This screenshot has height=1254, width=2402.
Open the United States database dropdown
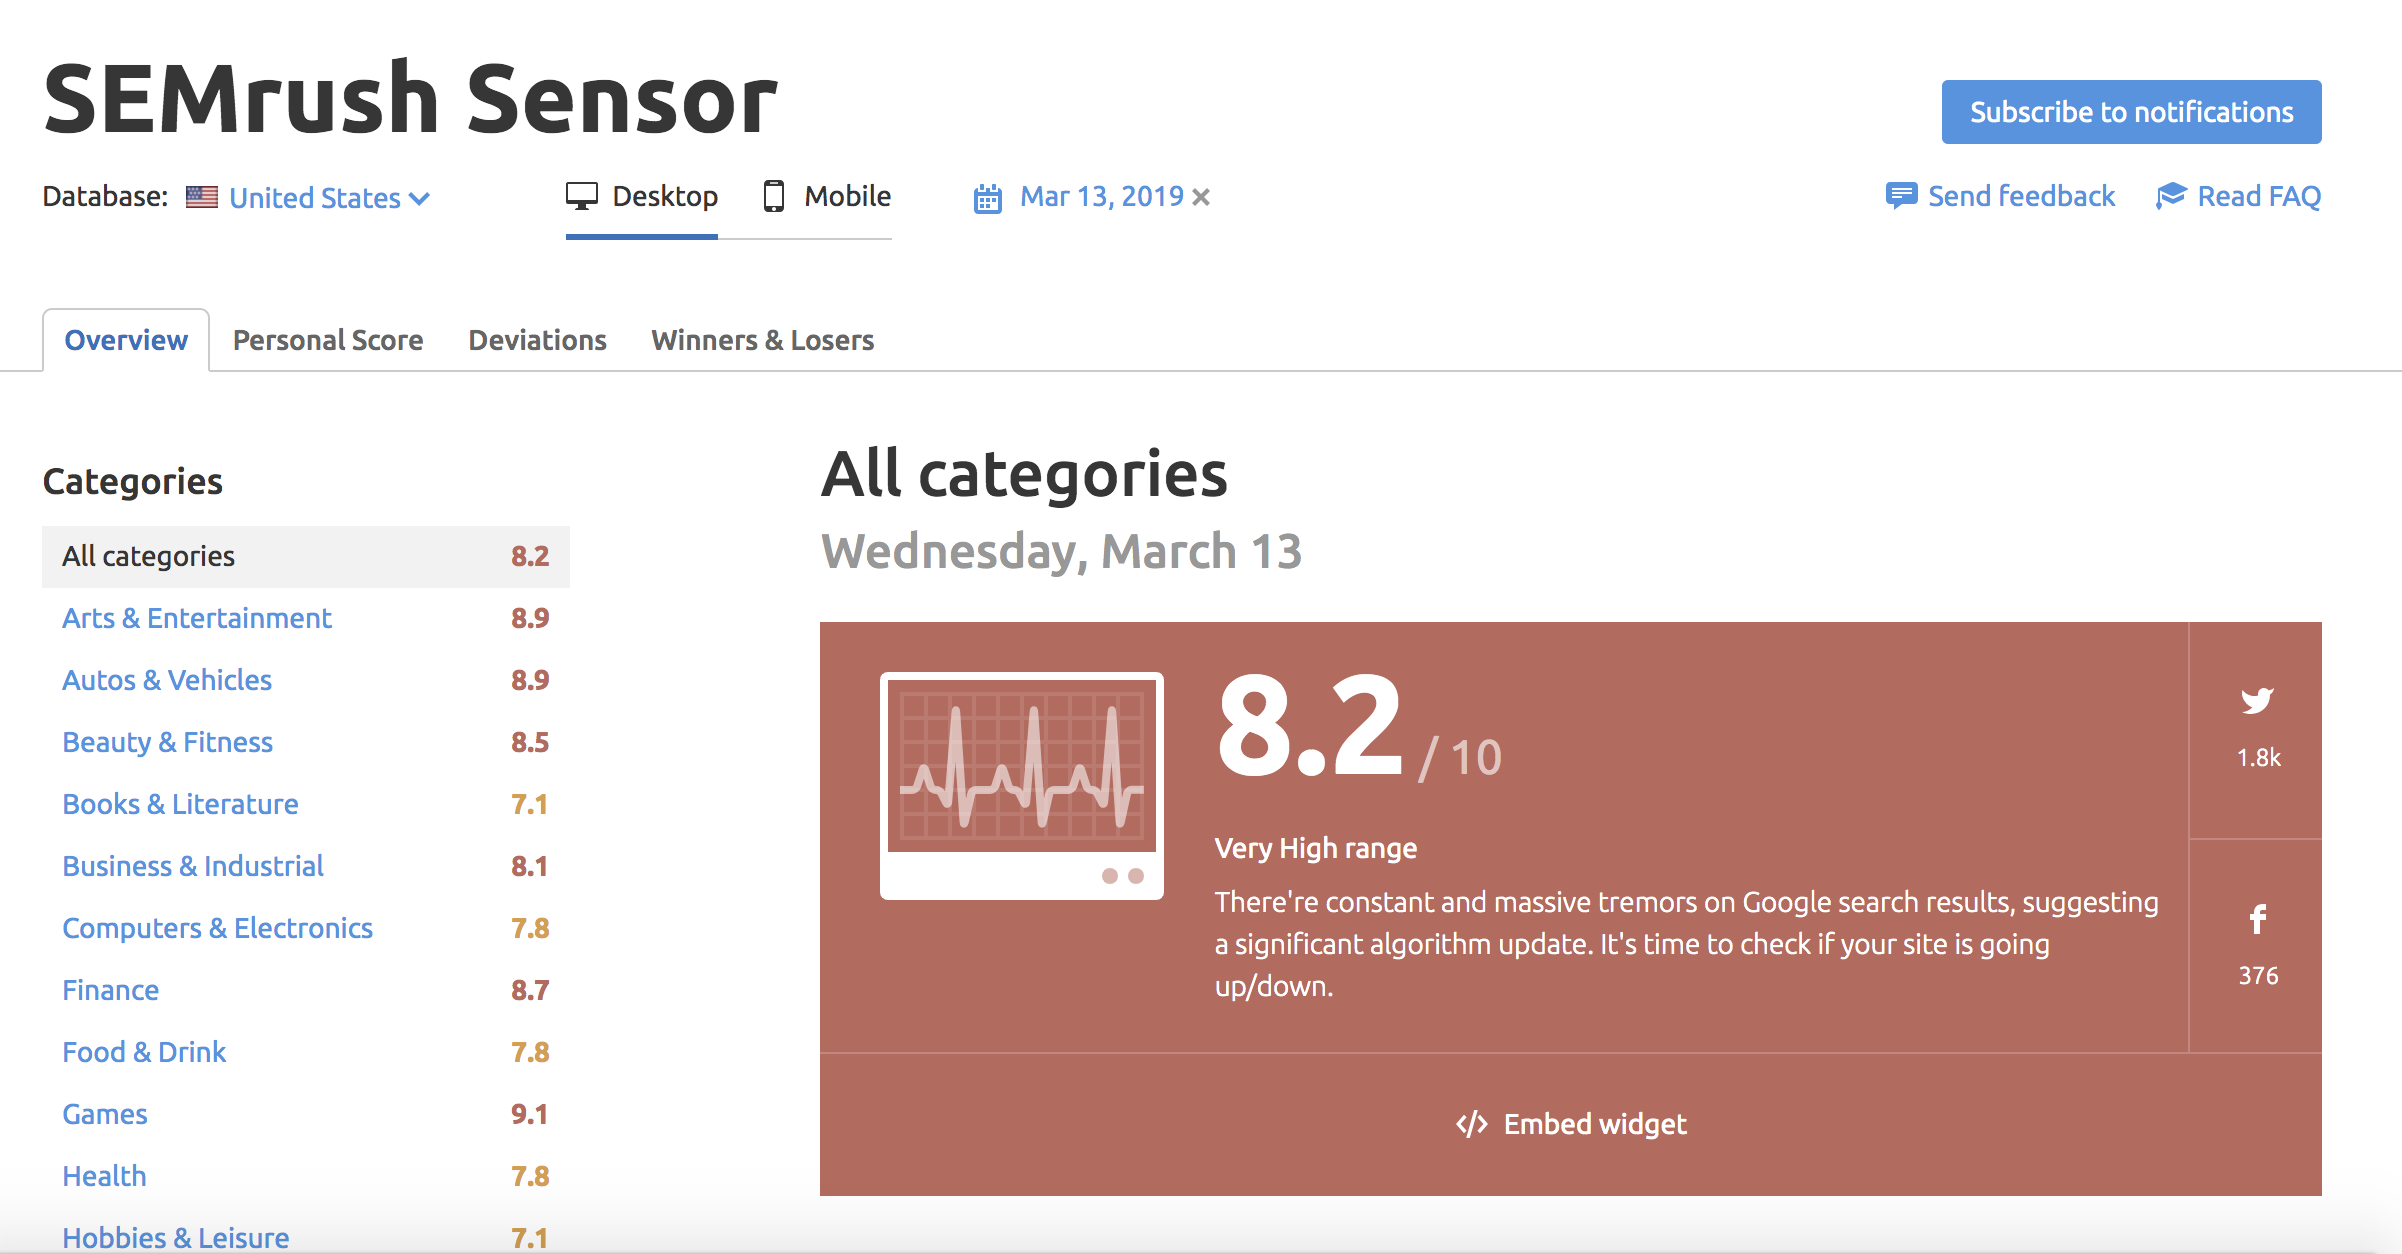coord(329,198)
